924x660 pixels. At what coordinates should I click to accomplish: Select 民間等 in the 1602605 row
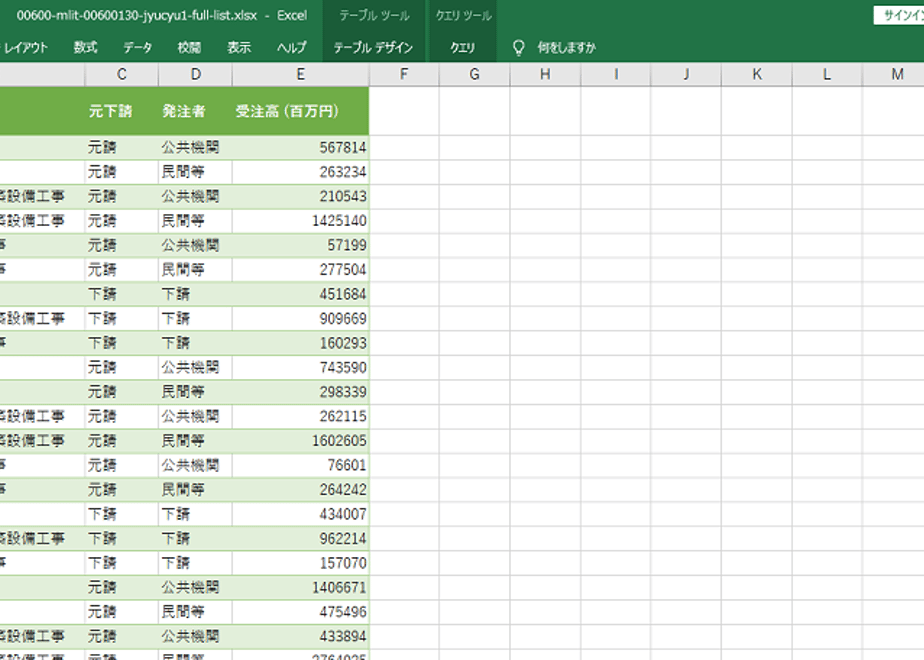(183, 441)
